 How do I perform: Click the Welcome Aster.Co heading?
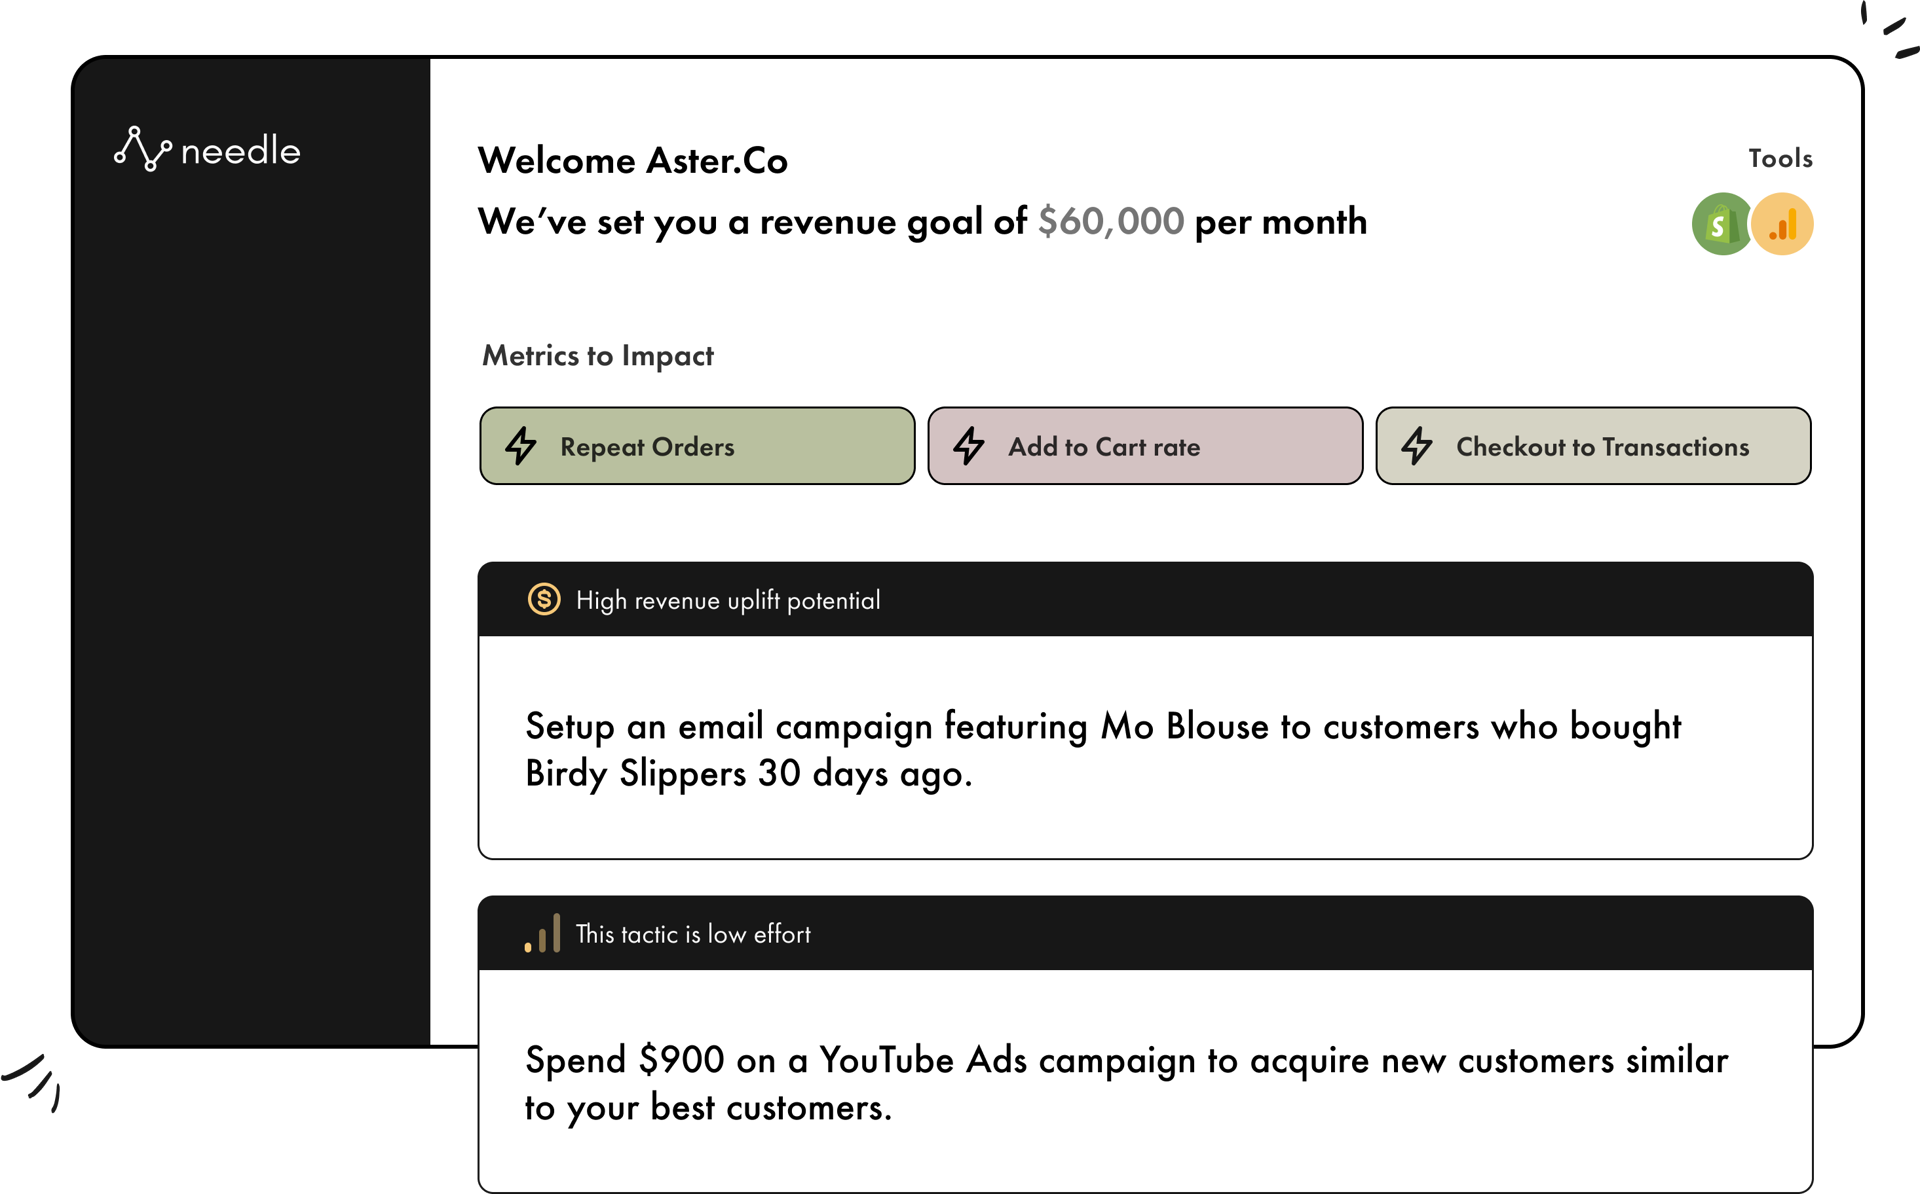tap(633, 161)
